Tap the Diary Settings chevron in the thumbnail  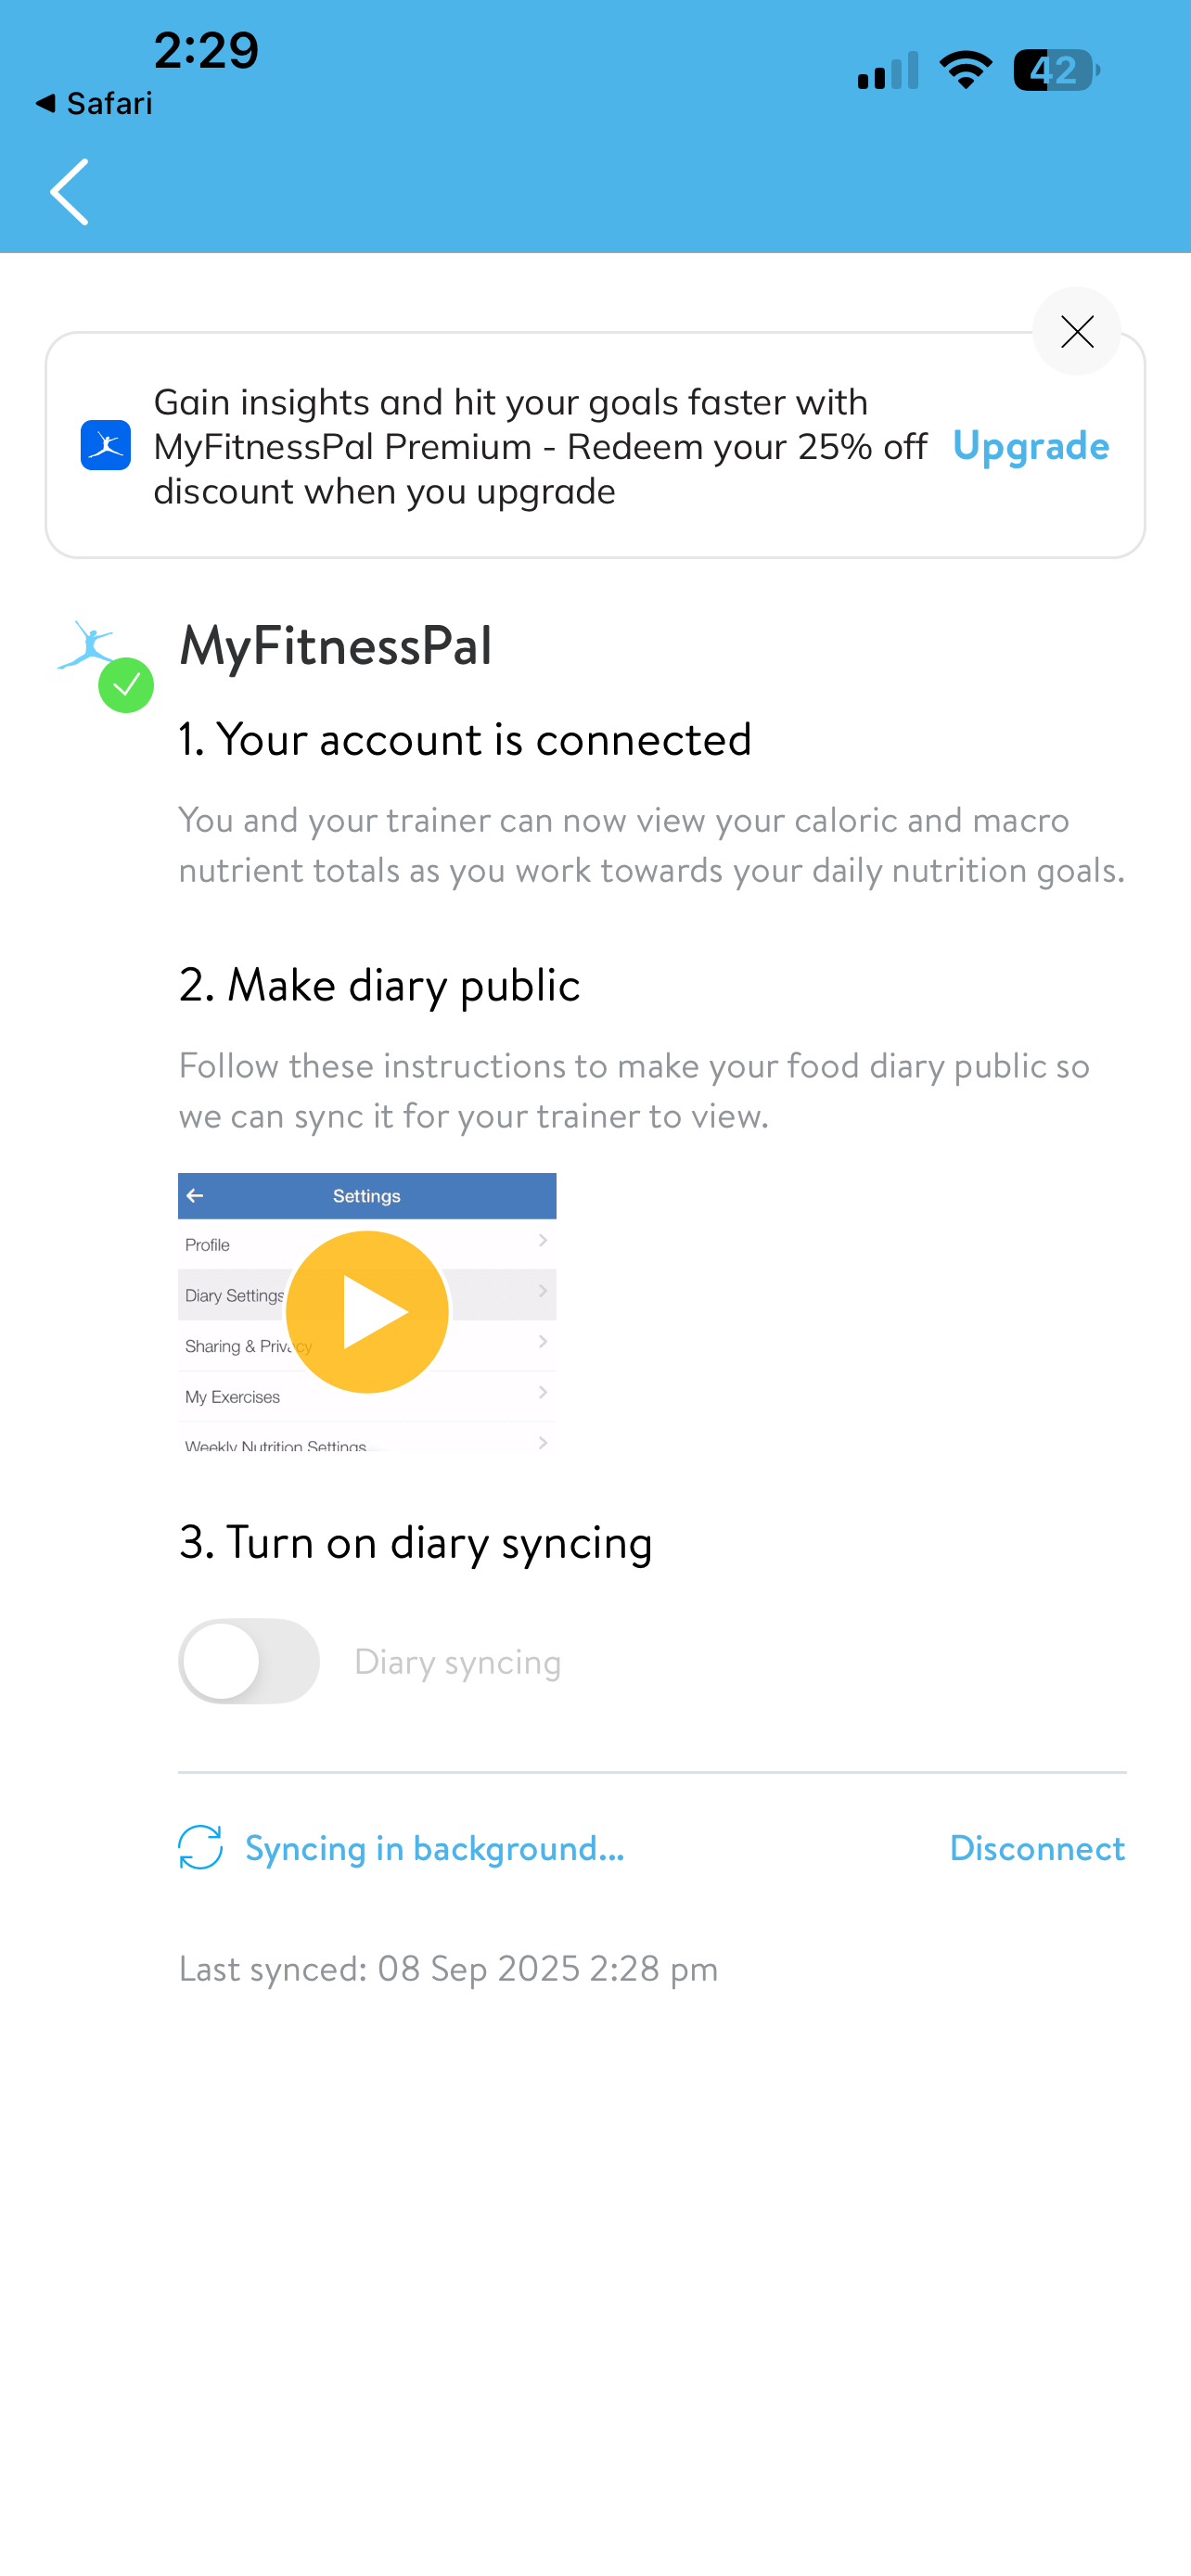click(543, 1291)
